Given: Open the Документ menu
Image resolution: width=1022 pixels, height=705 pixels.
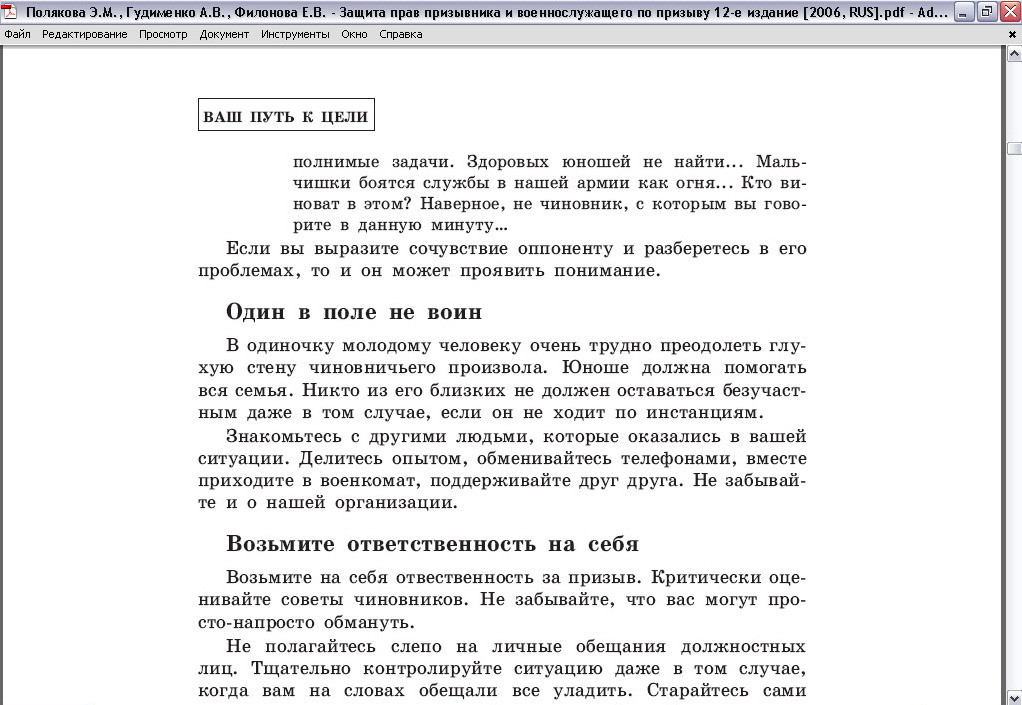Looking at the screenshot, I should (x=224, y=35).
